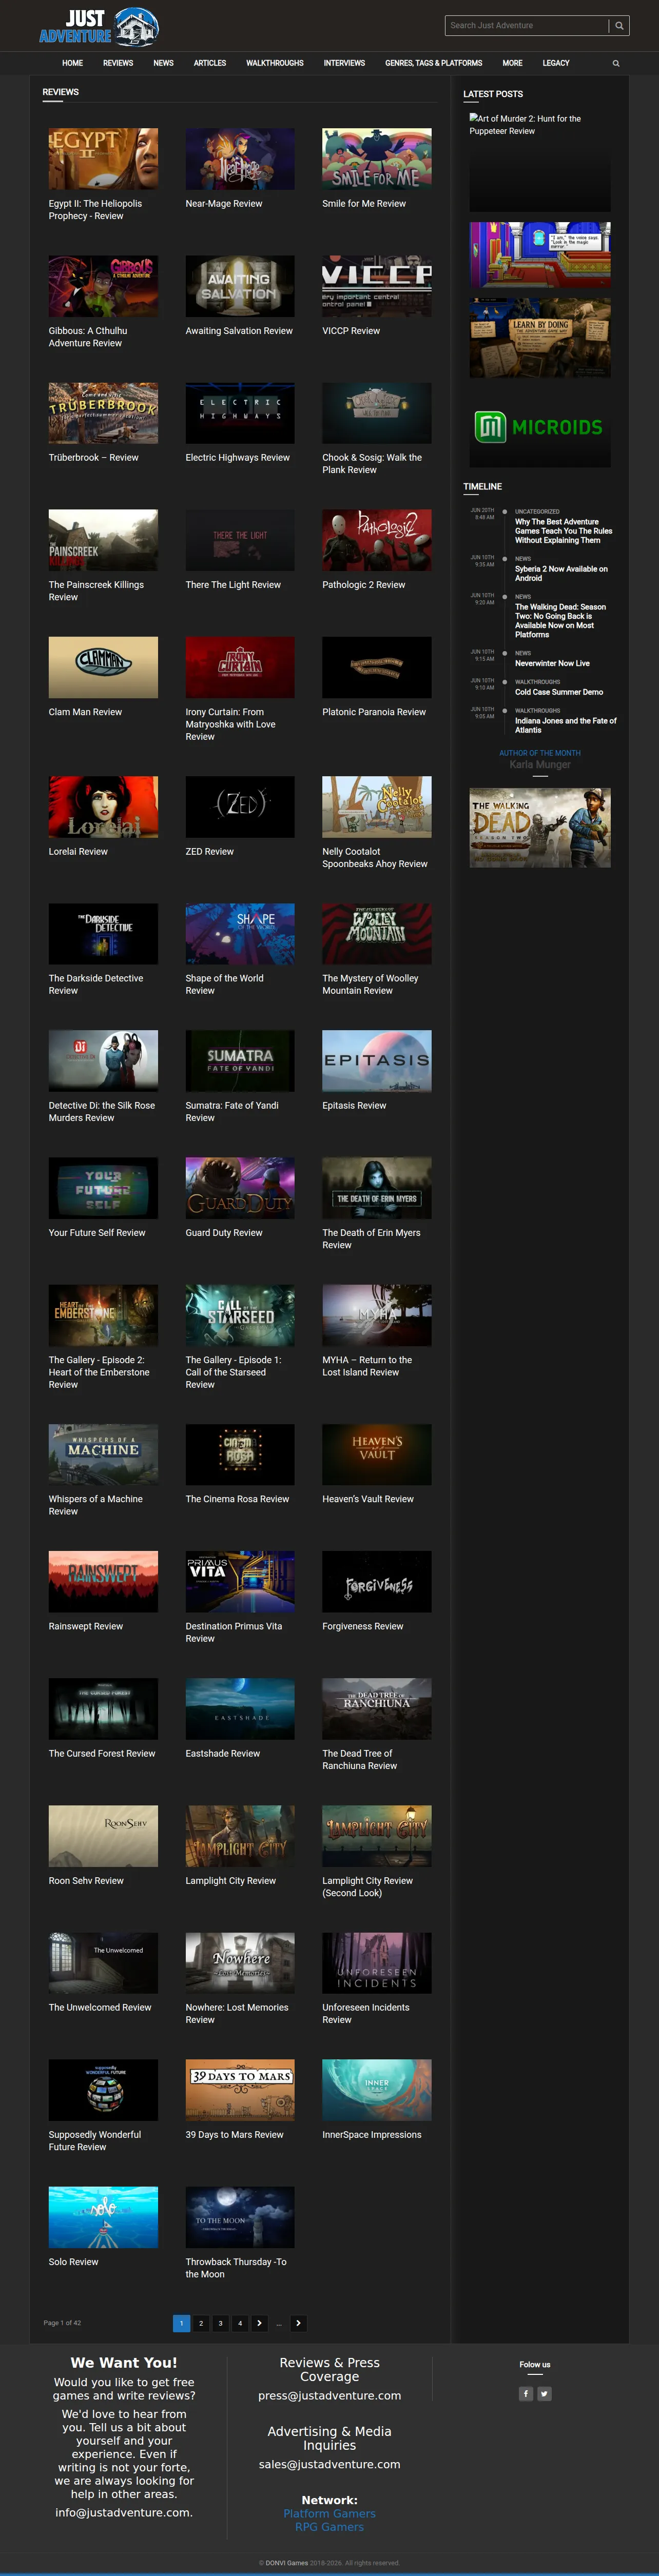Open Whispers of a Machine thumbnail
The image size is (659, 2576).
click(103, 1455)
